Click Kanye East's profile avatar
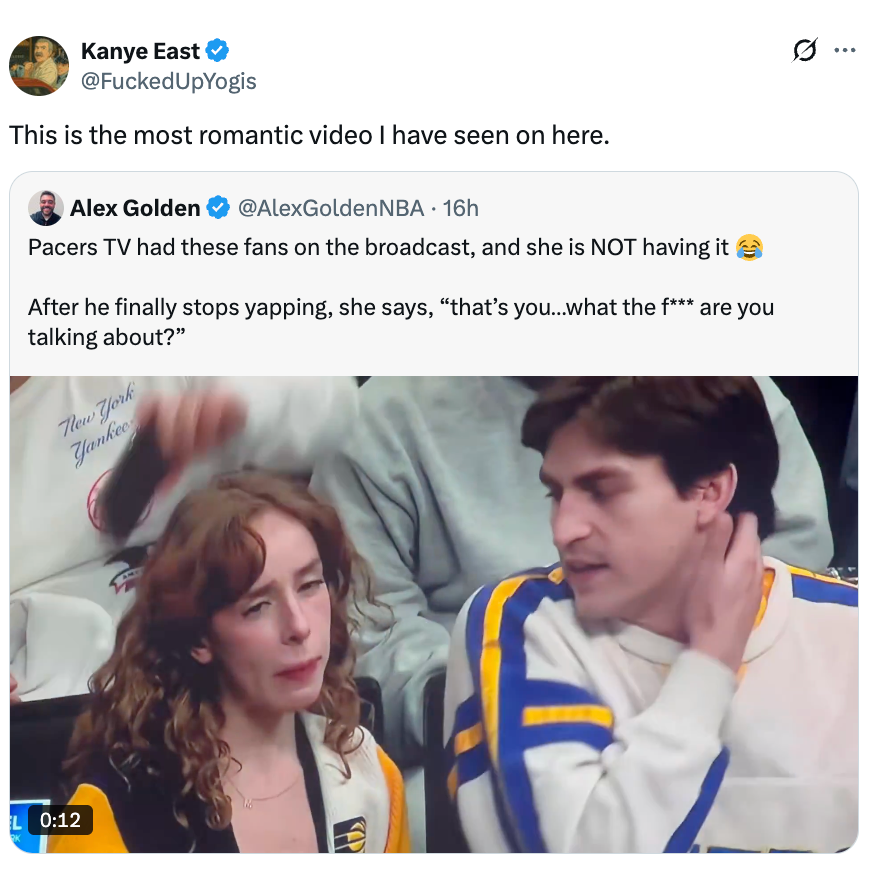This screenshot has width=874, height=874. 39,66
